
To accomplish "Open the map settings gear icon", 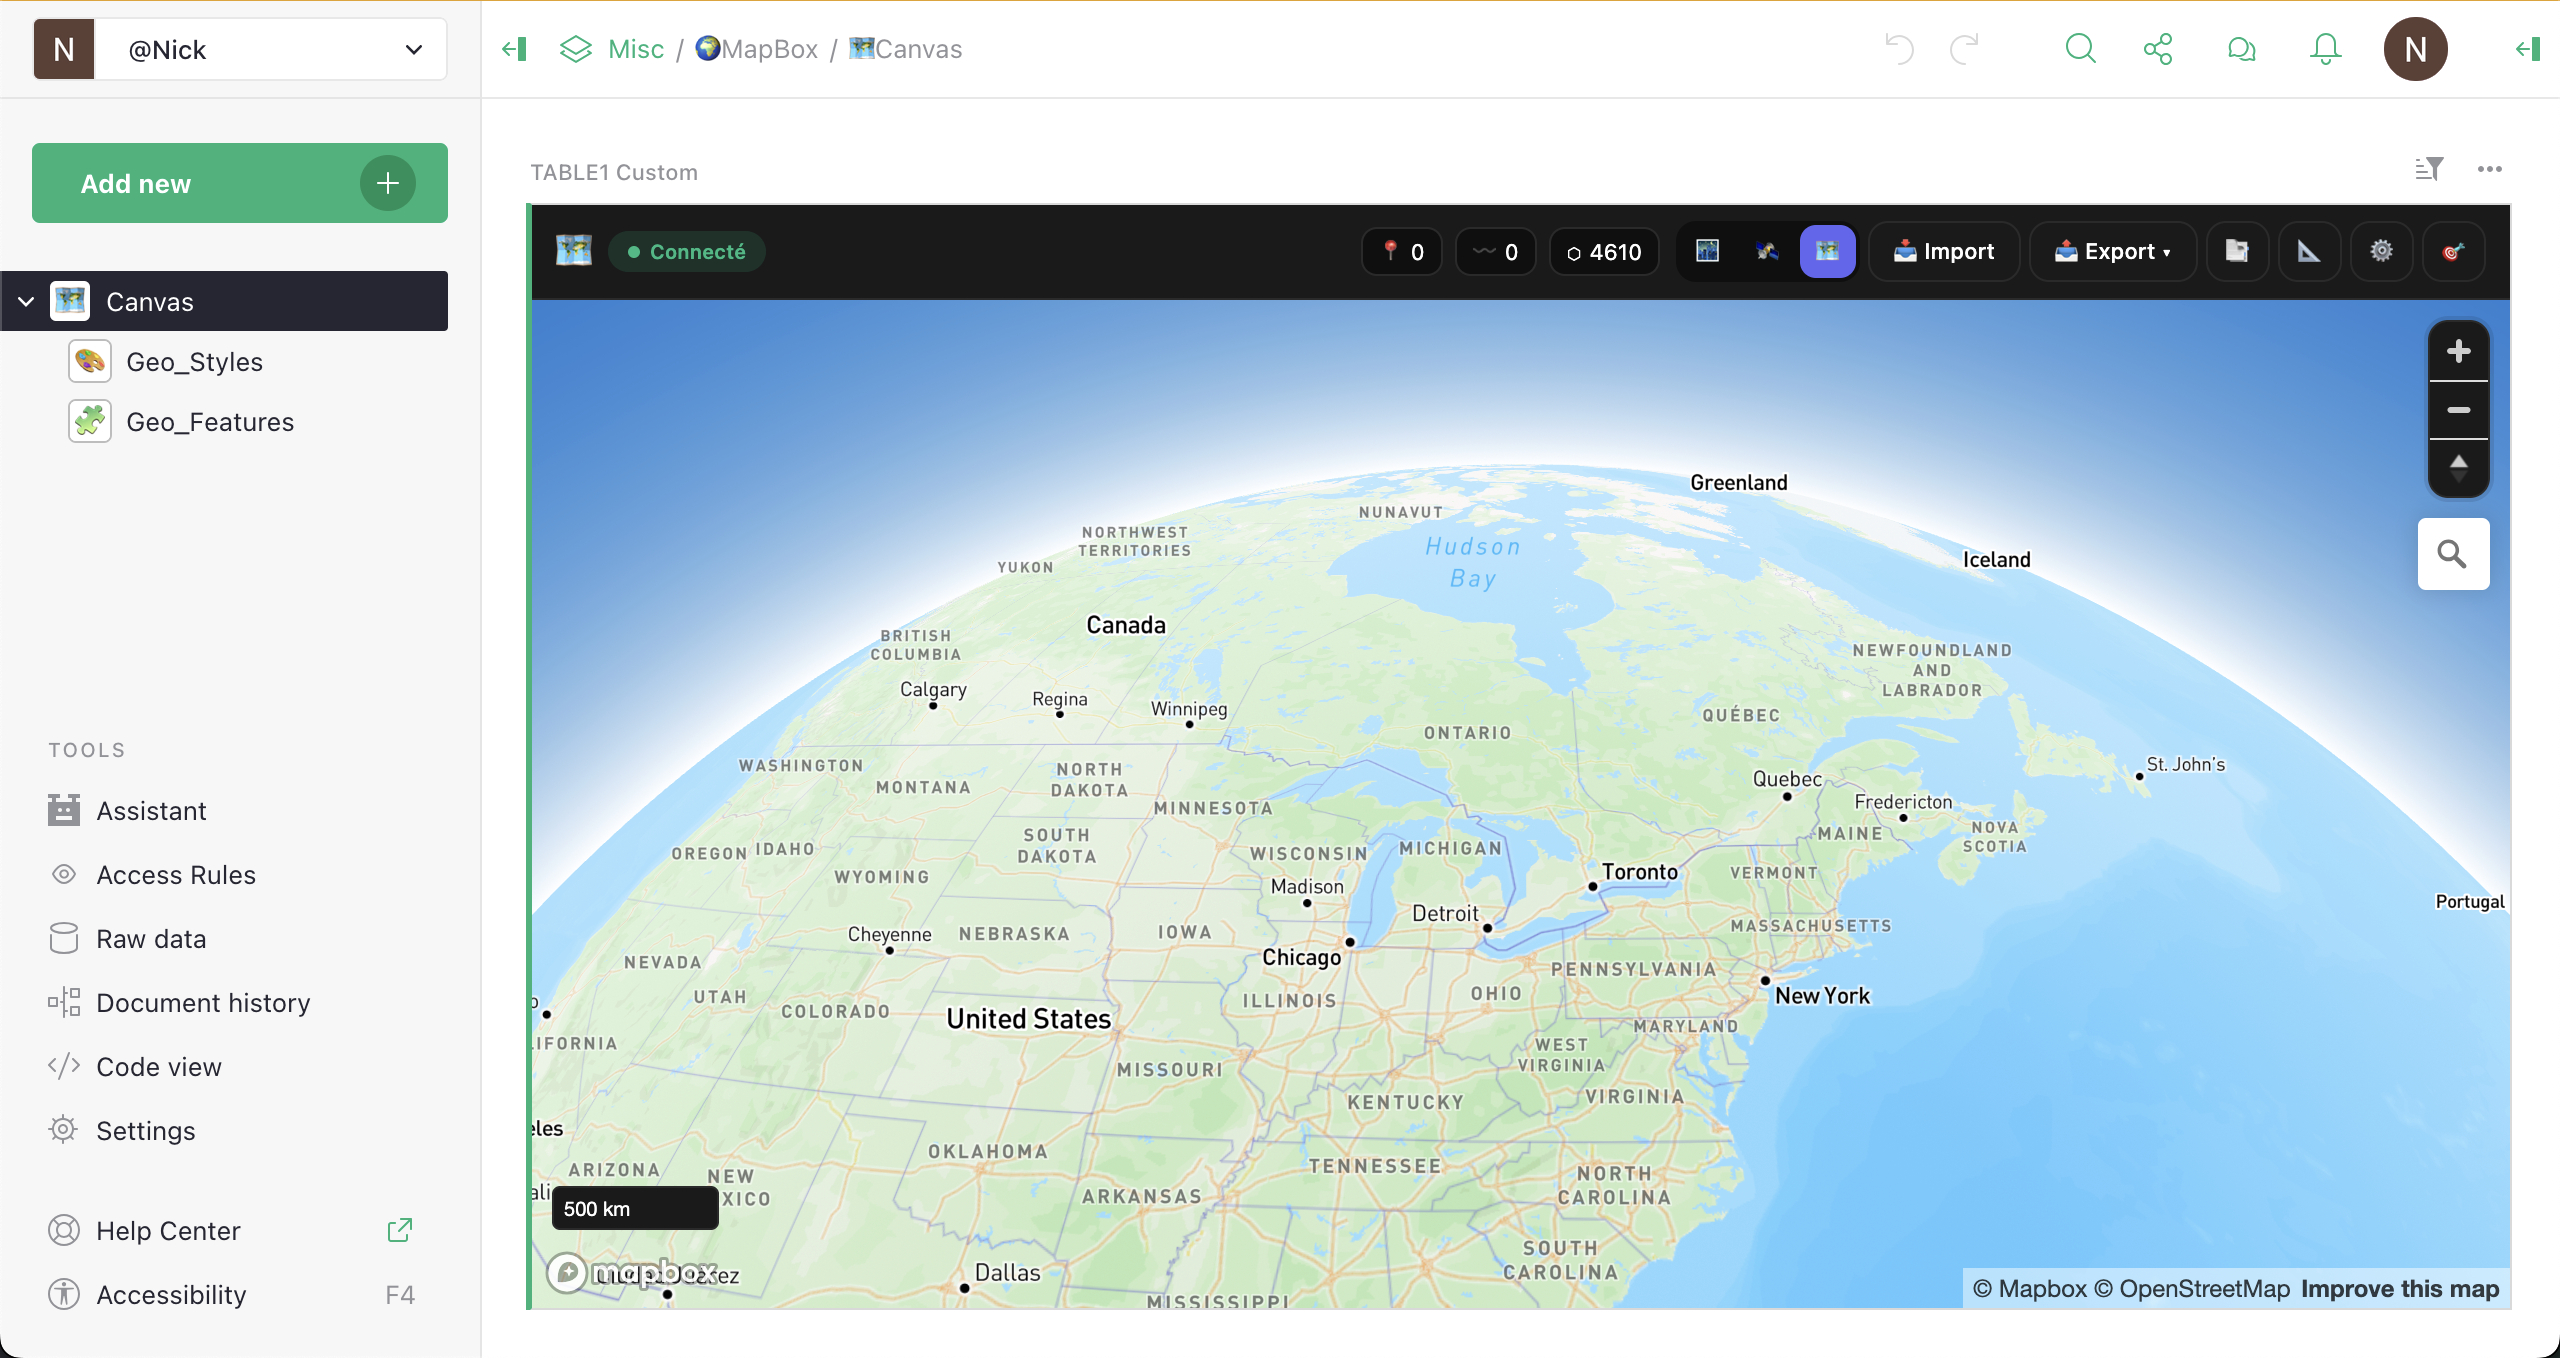I will click(2381, 251).
